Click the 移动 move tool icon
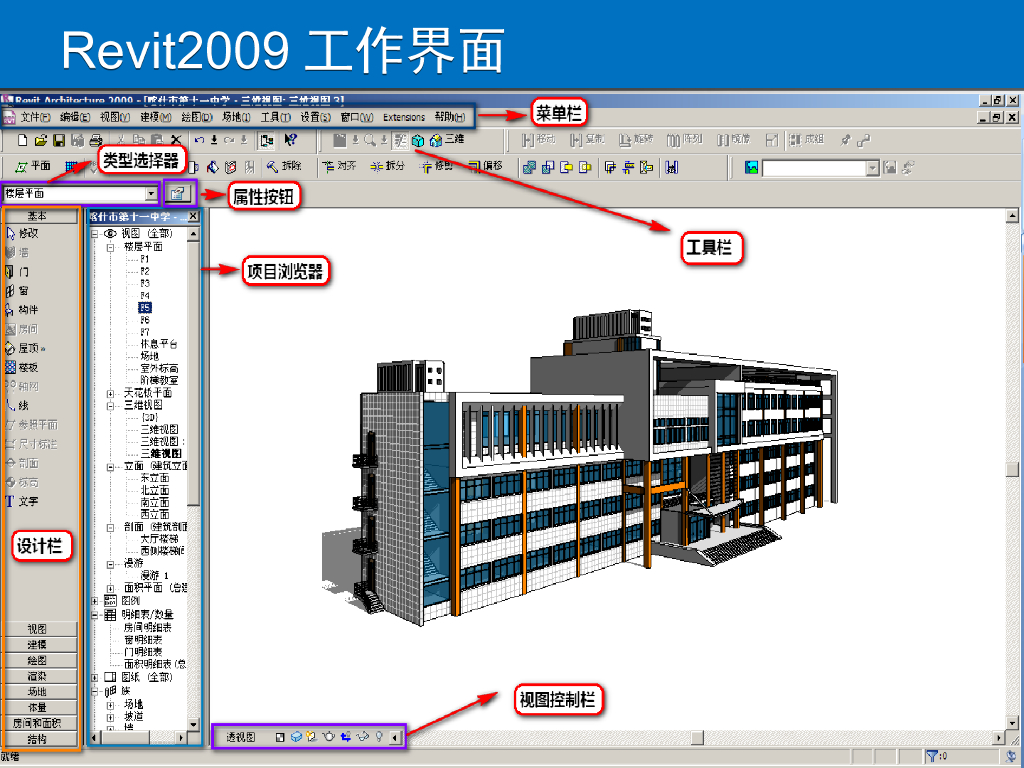Viewport: 1024px width, 768px height. coord(539,140)
